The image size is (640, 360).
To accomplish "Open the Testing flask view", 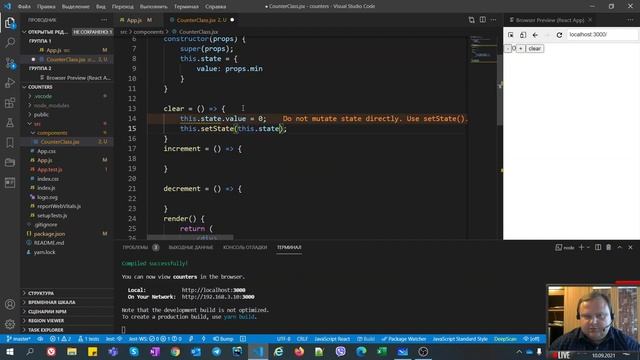I will pyautogui.click(x=10, y=122).
